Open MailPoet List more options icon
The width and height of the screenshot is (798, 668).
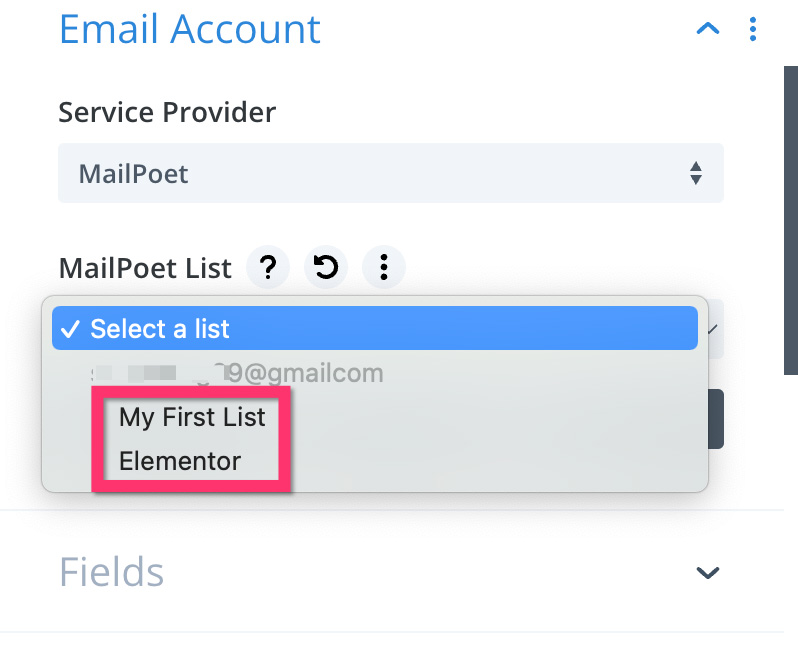tap(384, 267)
